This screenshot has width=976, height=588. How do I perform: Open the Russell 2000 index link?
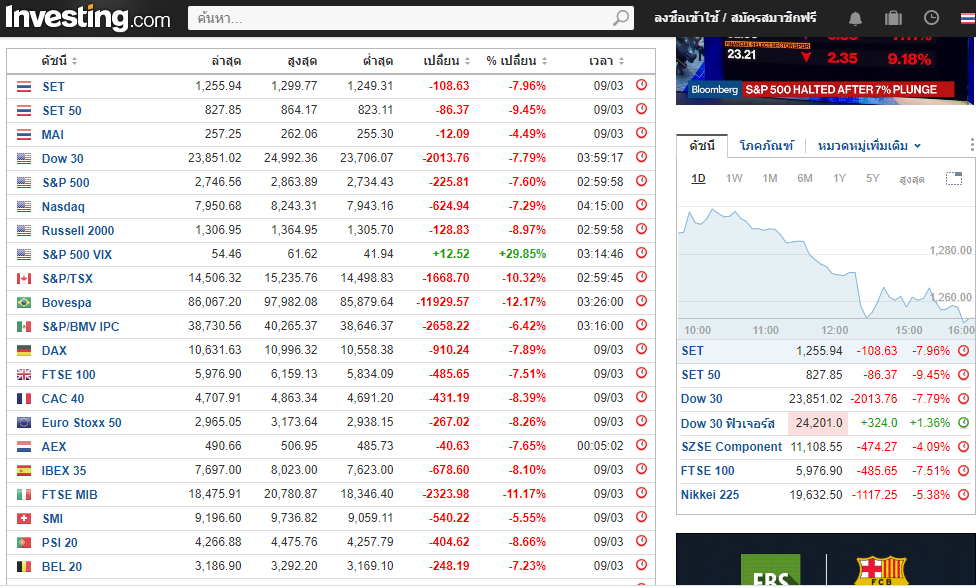point(78,231)
